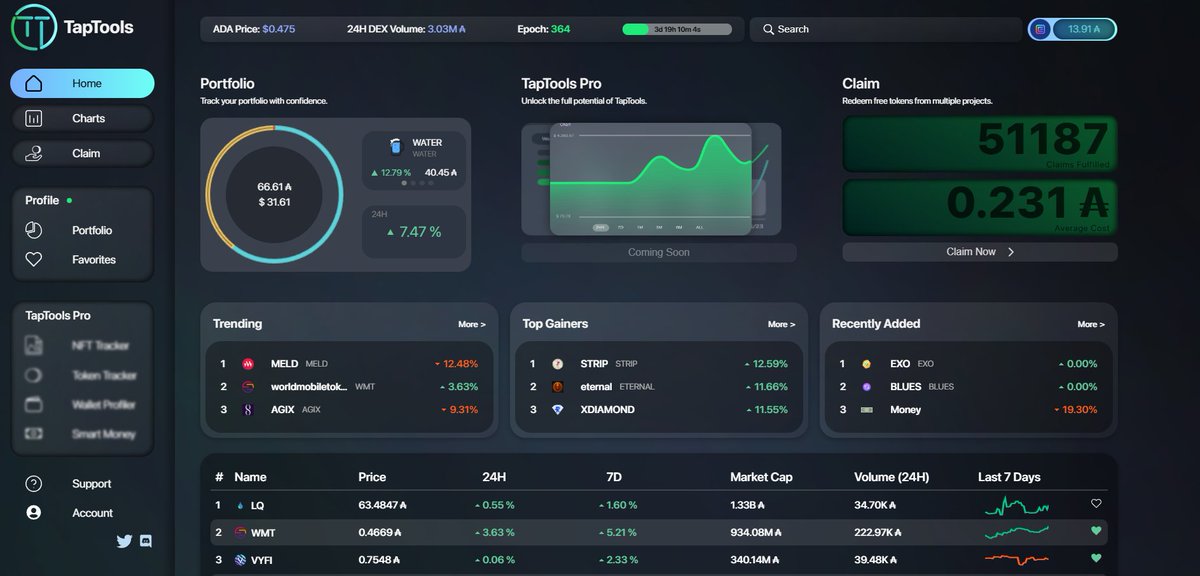Click the pie chart icon beside Portfolio
1200x576 pixels.
(x=34, y=230)
